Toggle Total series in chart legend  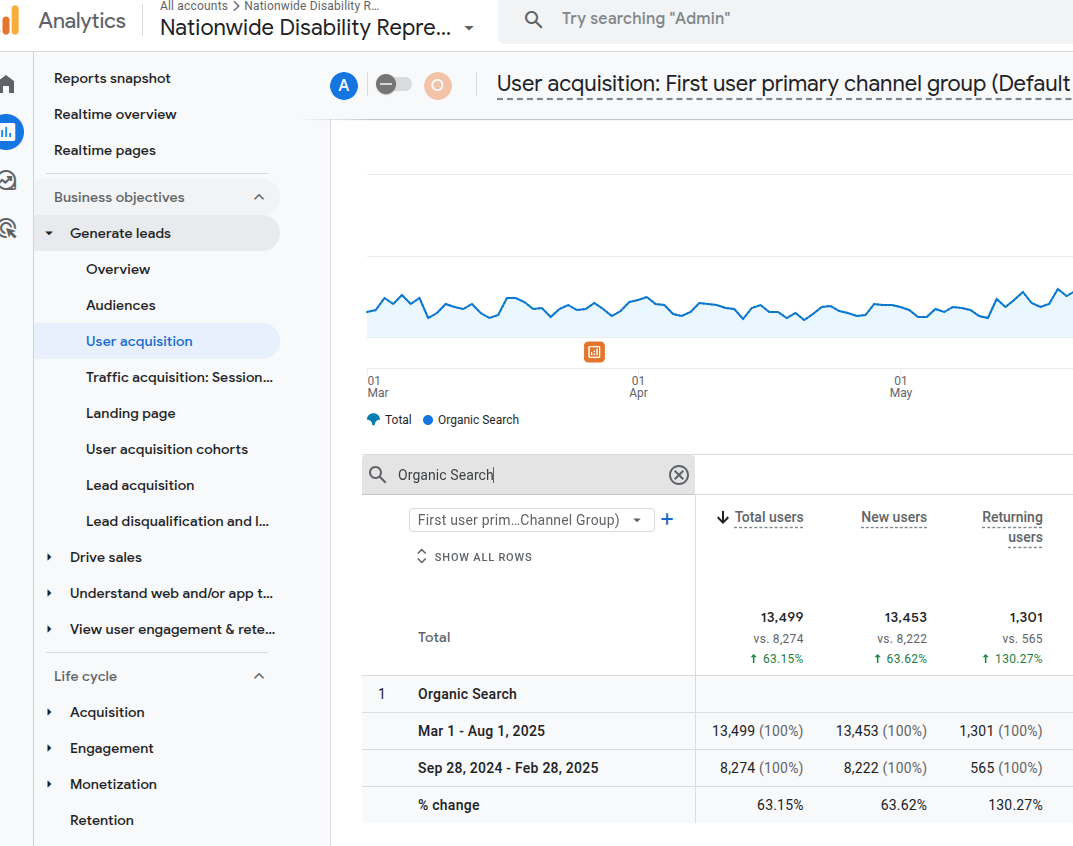[x=389, y=420]
